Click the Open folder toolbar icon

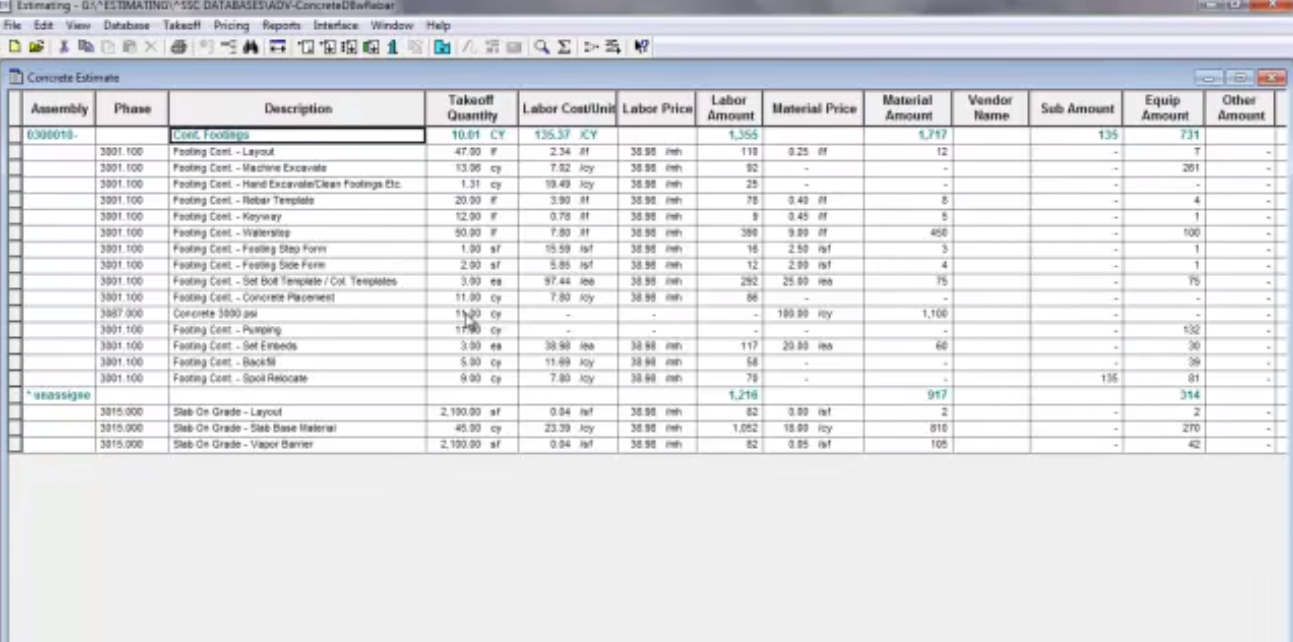coord(36,47)
